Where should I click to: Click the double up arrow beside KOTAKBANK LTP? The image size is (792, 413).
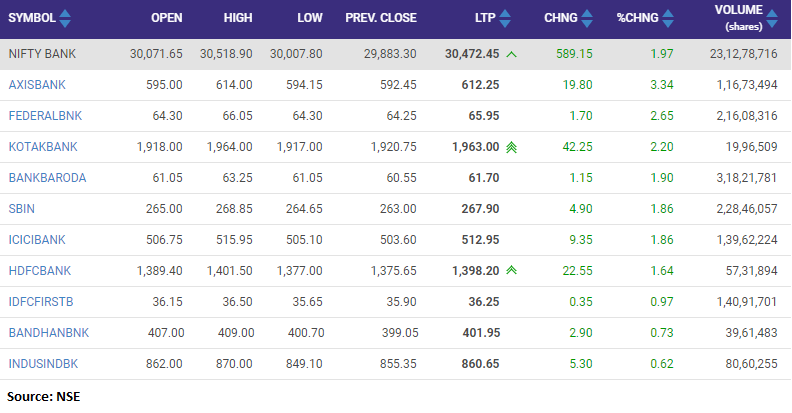(511, 147)
